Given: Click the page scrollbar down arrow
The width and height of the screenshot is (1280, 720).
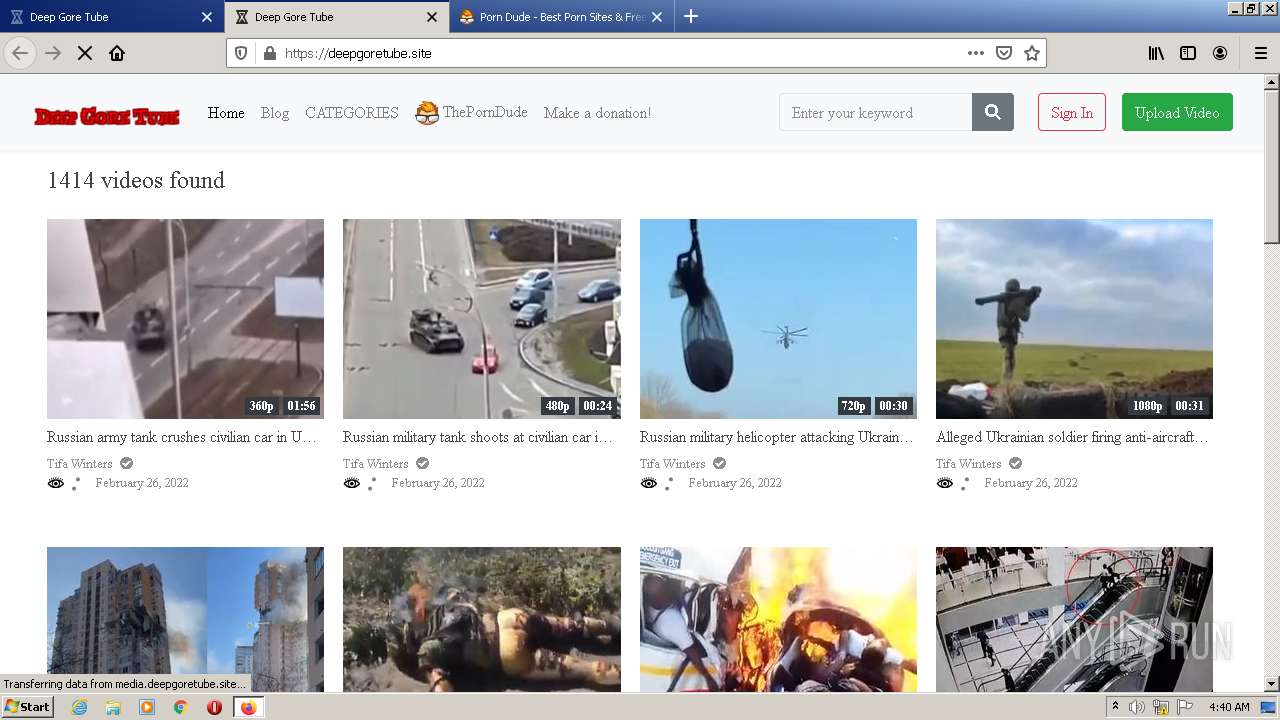Looking at the screenshot, I should (x=1272, y=684).
